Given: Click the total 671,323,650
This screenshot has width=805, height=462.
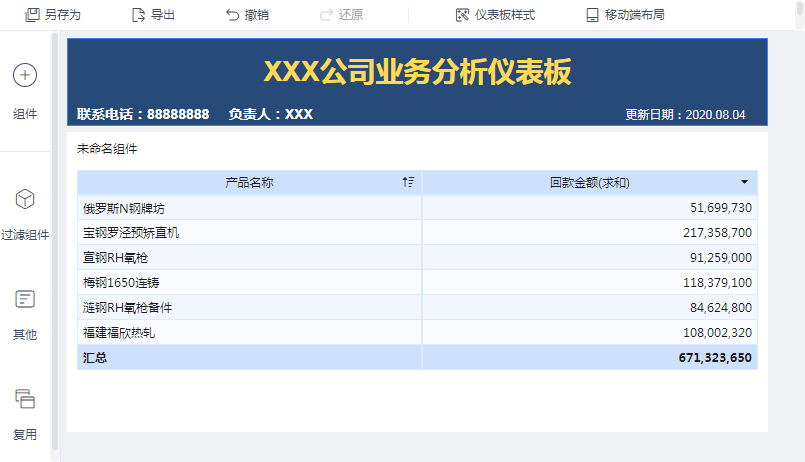Looking at the screenshot, I should pos(715,358).
